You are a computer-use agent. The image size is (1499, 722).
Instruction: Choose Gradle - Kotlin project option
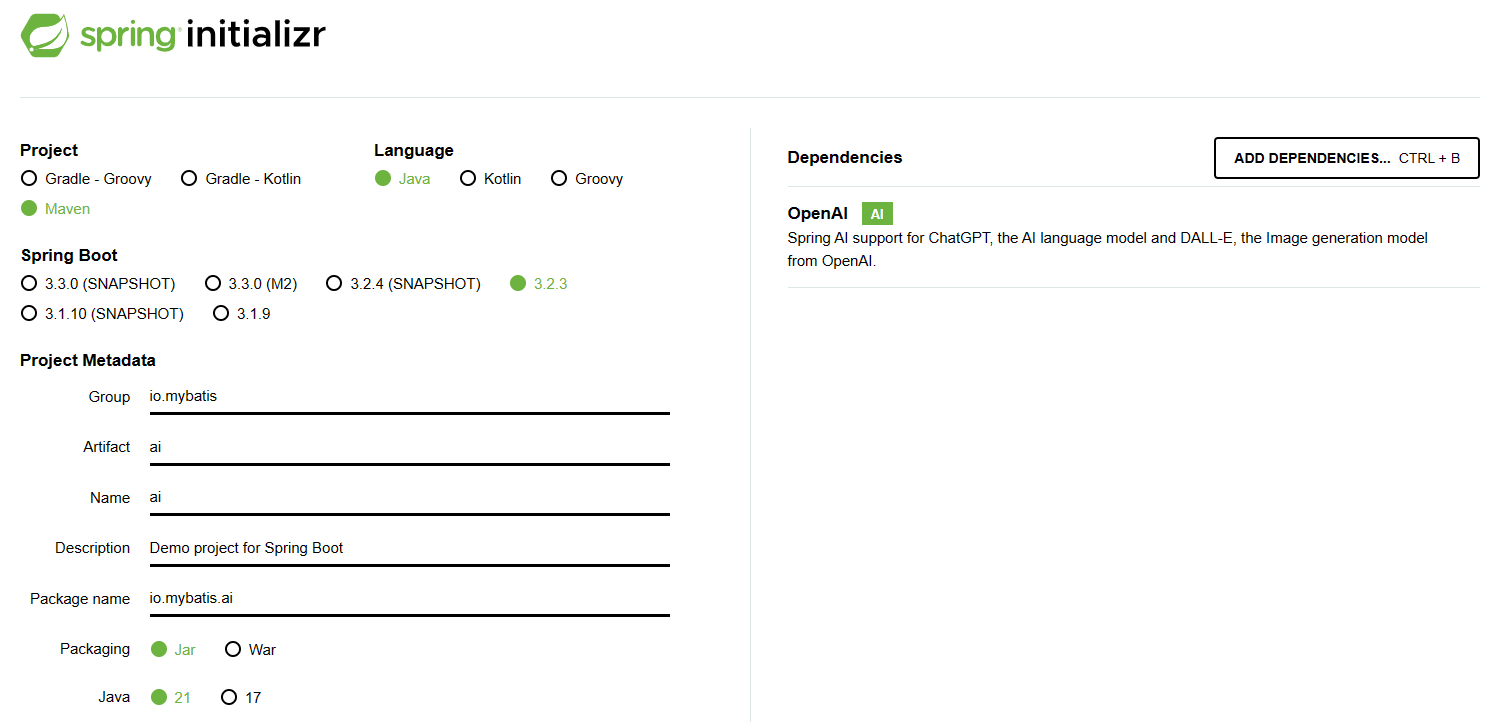189,179
